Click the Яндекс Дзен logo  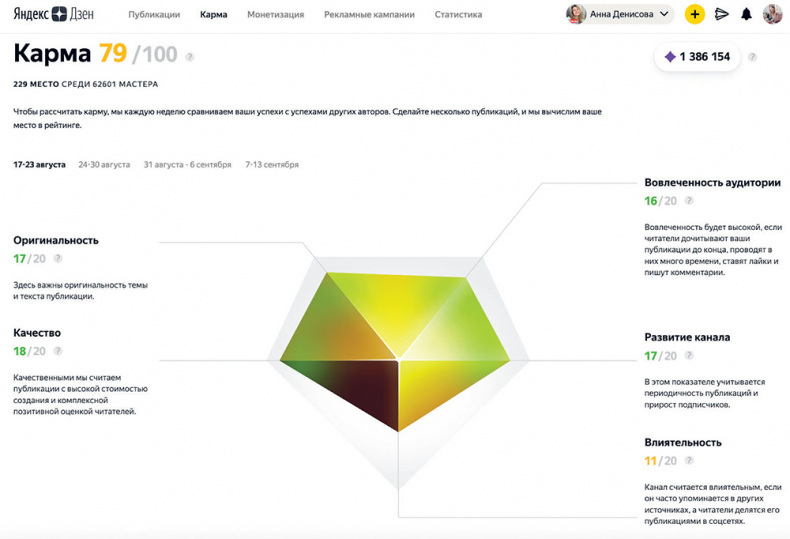pyautogui.click(x=54, y=14)
